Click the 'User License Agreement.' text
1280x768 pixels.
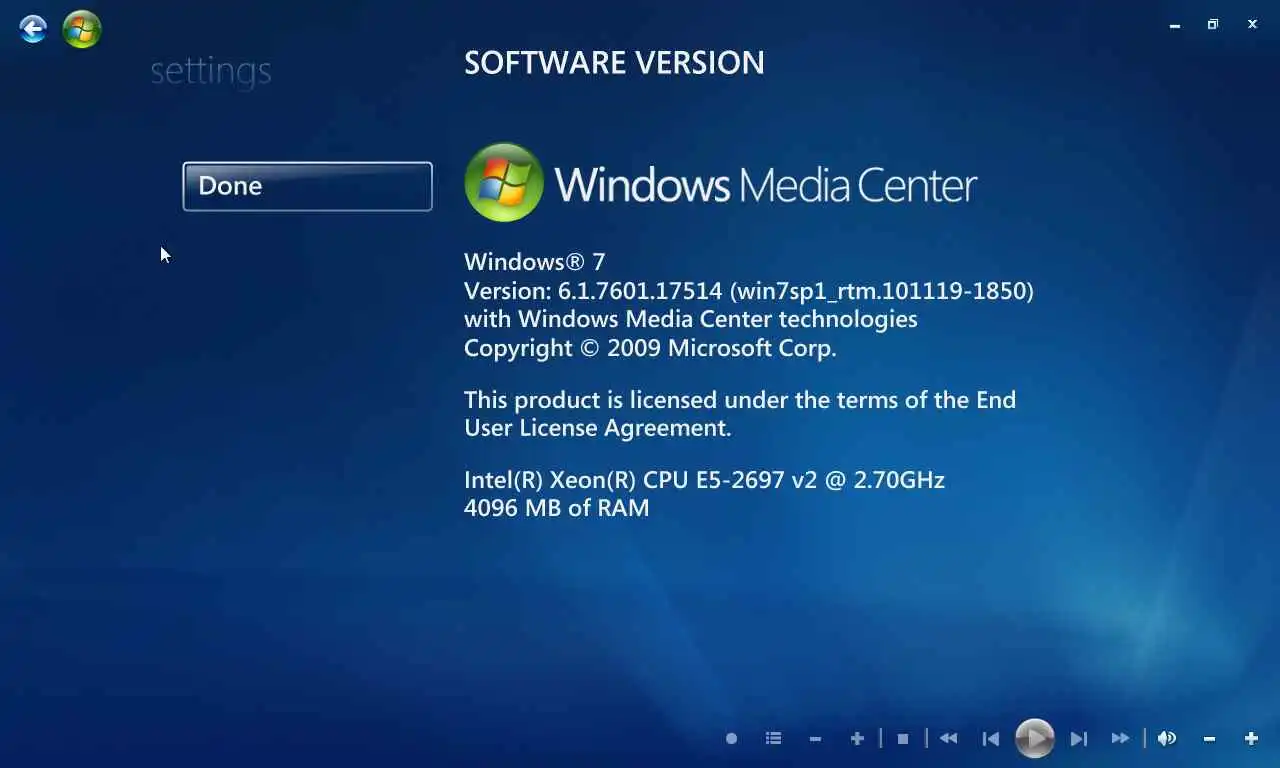598,428
